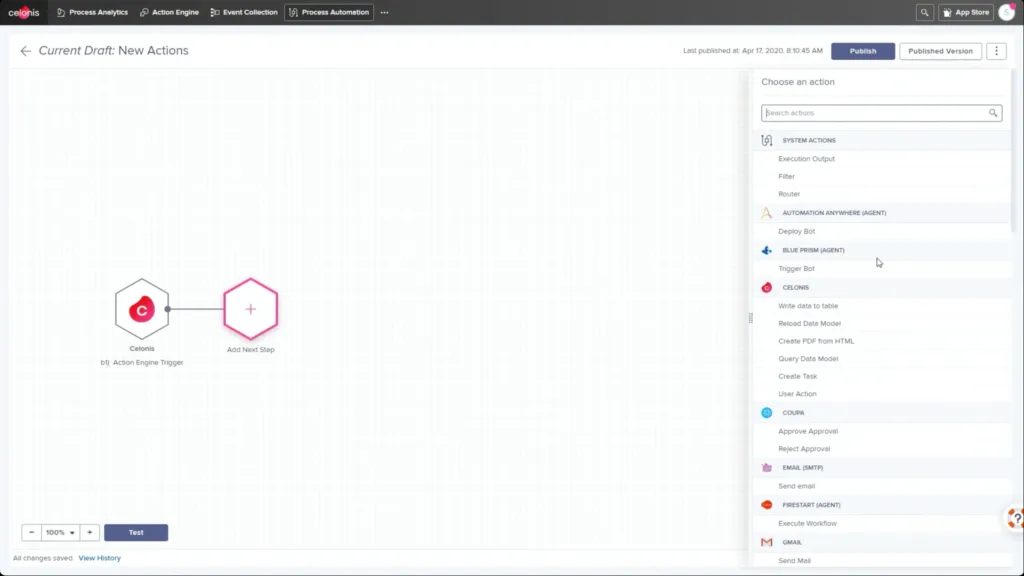
Task: Click the magnifier icon in the actions search
Action: coord(993,113)
